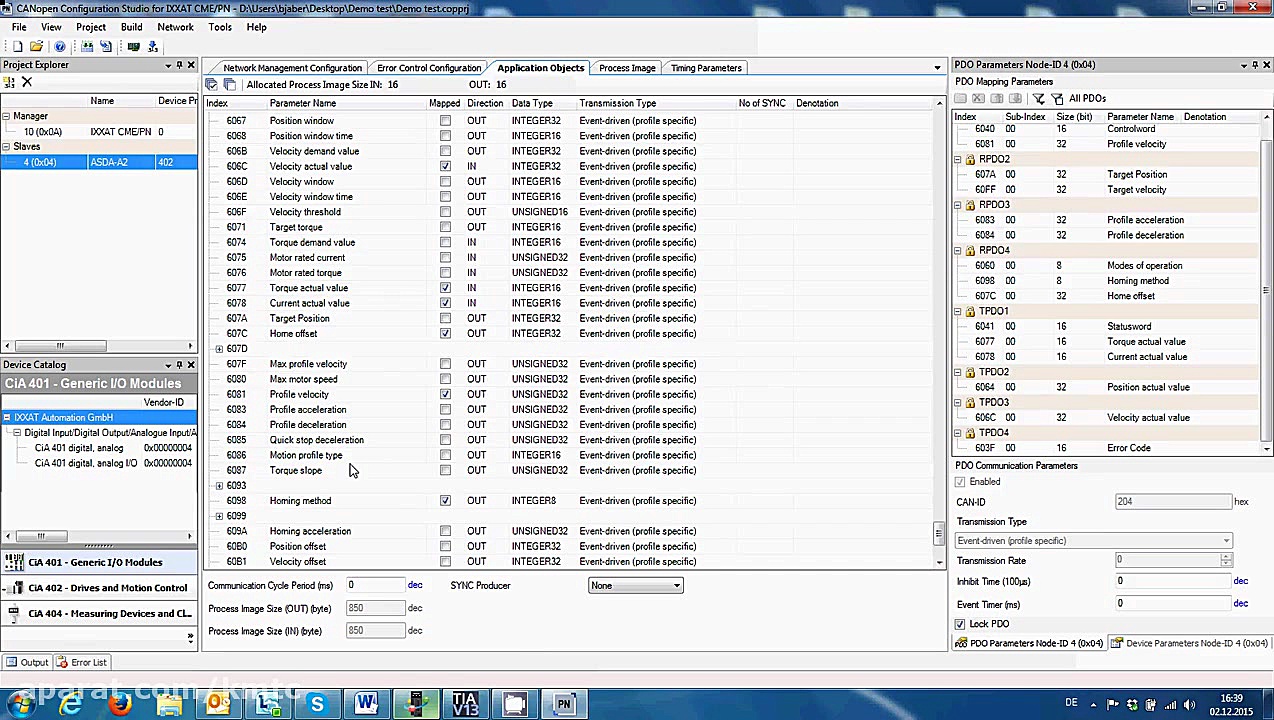Open Word from taskbar
Viewport: 1274px width, 720px height.
point(366,704)
